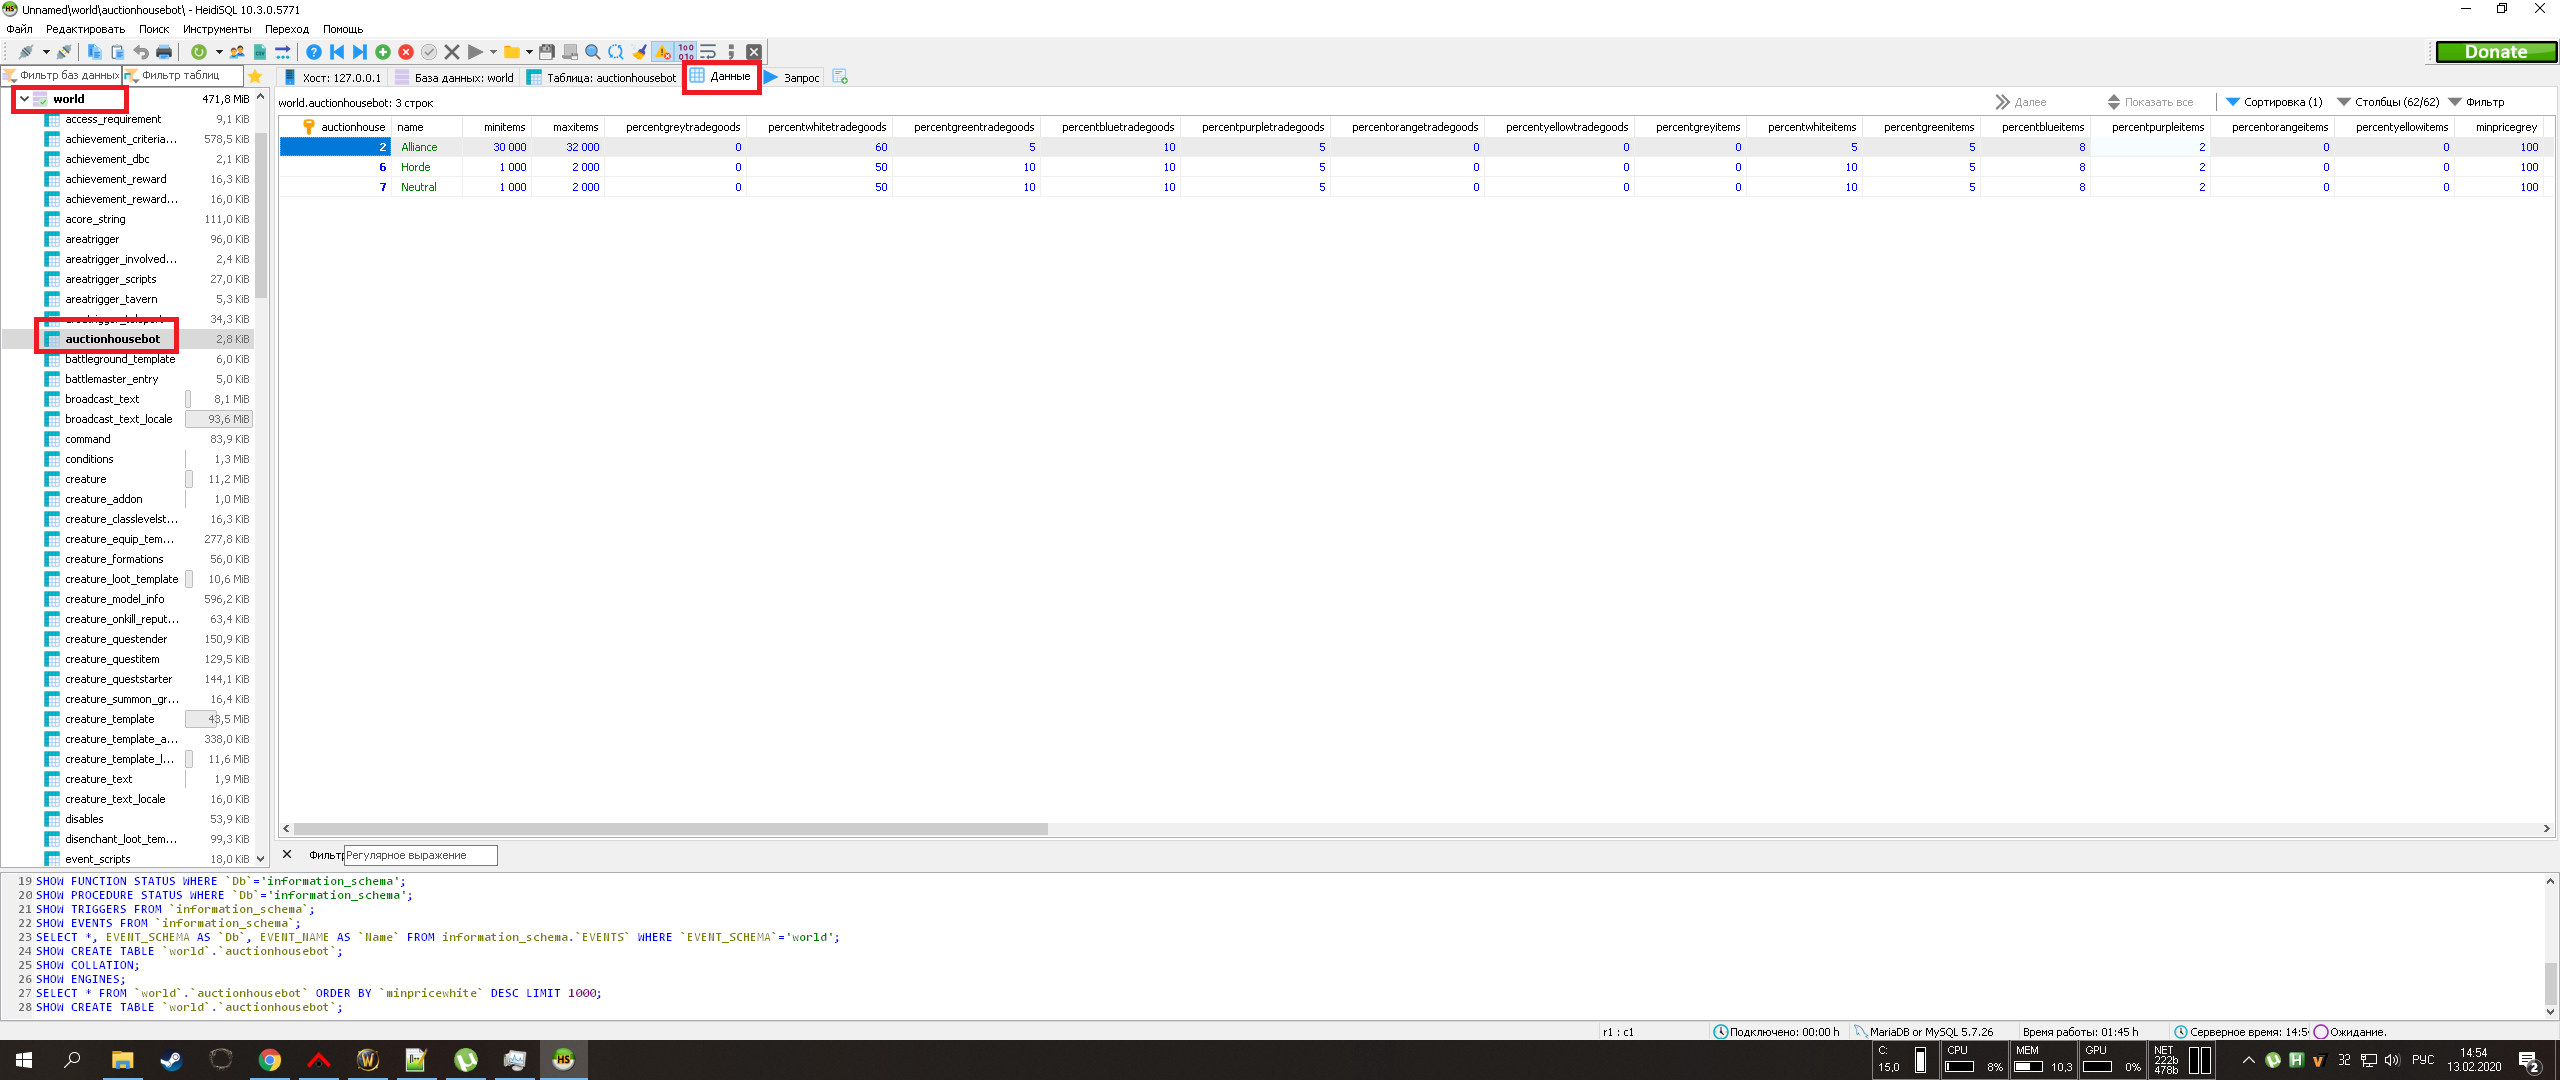Open refresh button dropdown arrow

[219, 52]
